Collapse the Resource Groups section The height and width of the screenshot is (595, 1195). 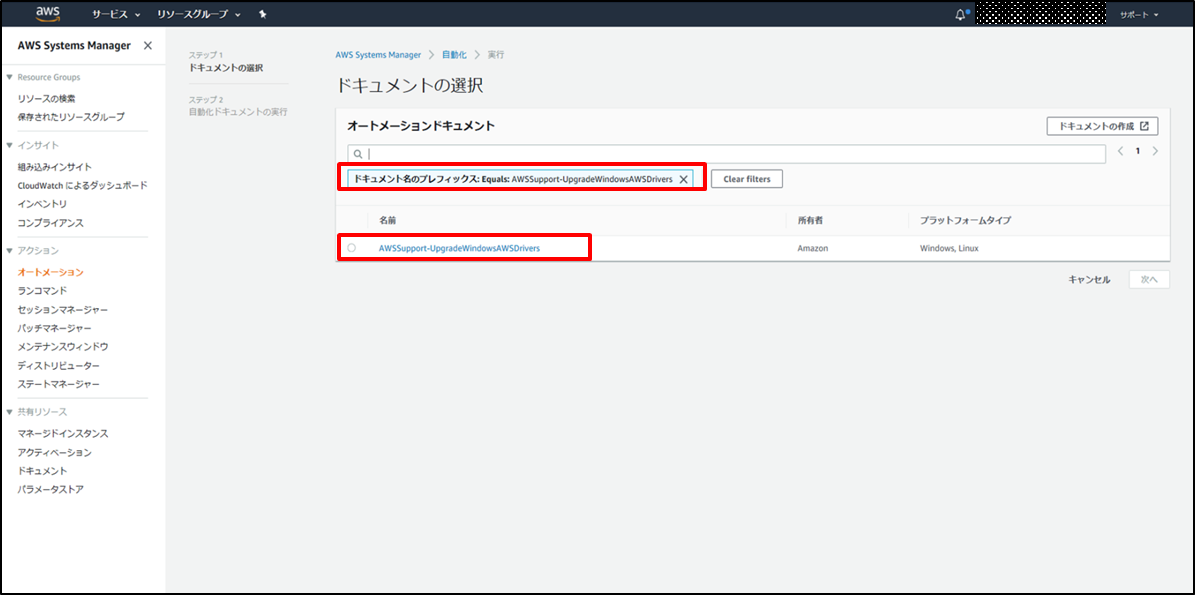click(x=9, y=77)
